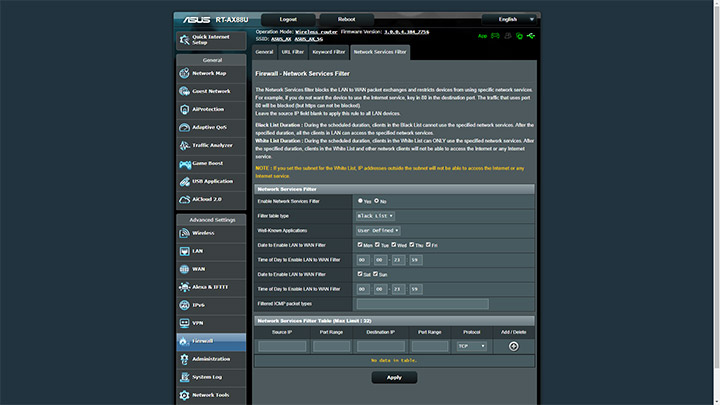The image size is (720, 405).
Task: Click the WAN globe icon
Action: tap(185, 269)
